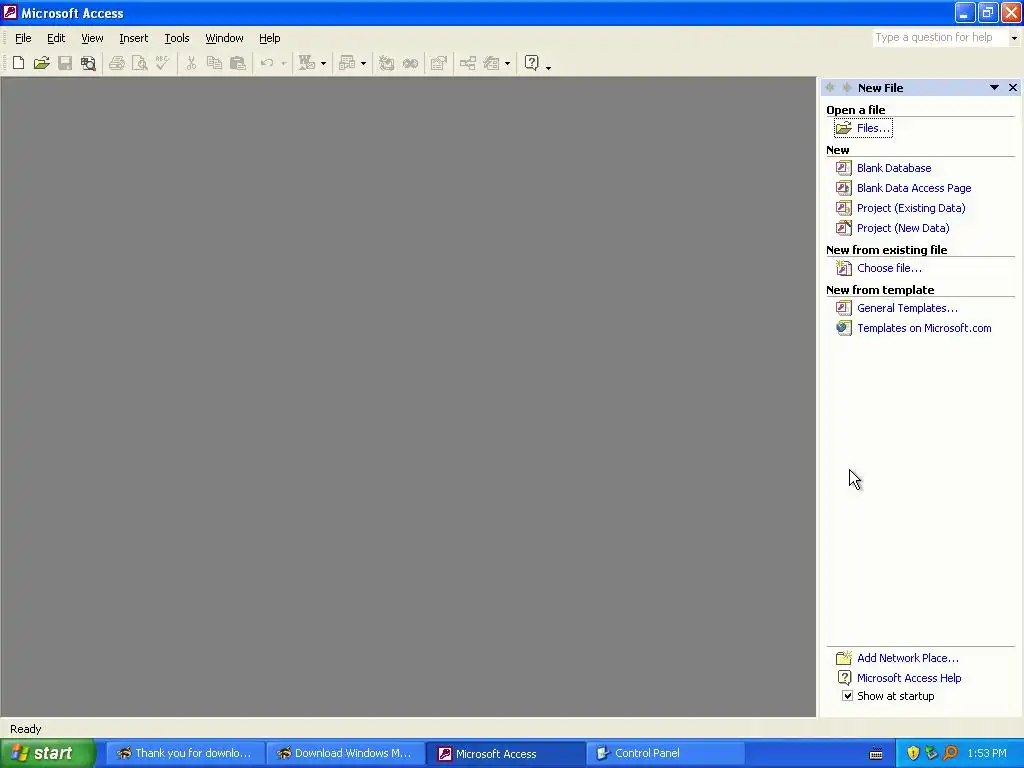
Task: Close the New File task pane
Action: click(x=1013, y=88)
